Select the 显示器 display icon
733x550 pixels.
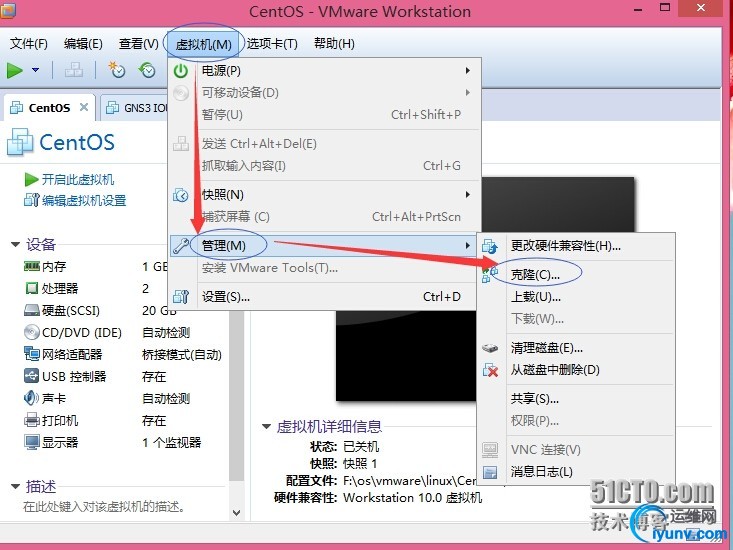click(x=31, y=442)
